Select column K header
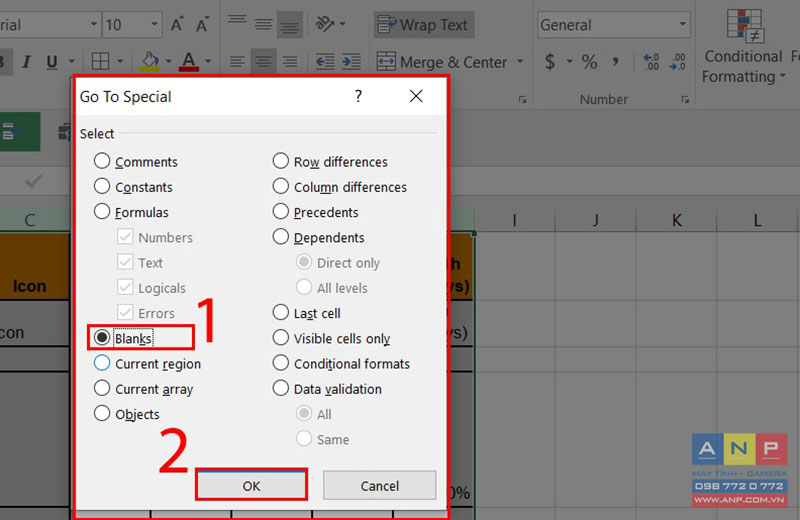The image size is (800, 520). coord(677,220)
